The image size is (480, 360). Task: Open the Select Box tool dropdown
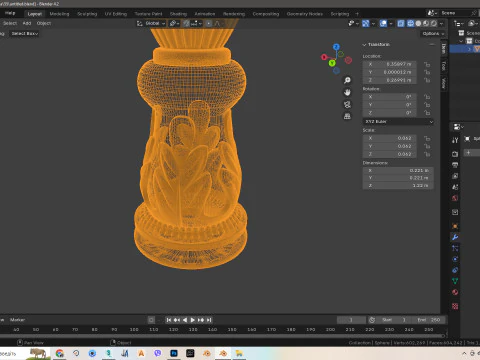(25, 34)
